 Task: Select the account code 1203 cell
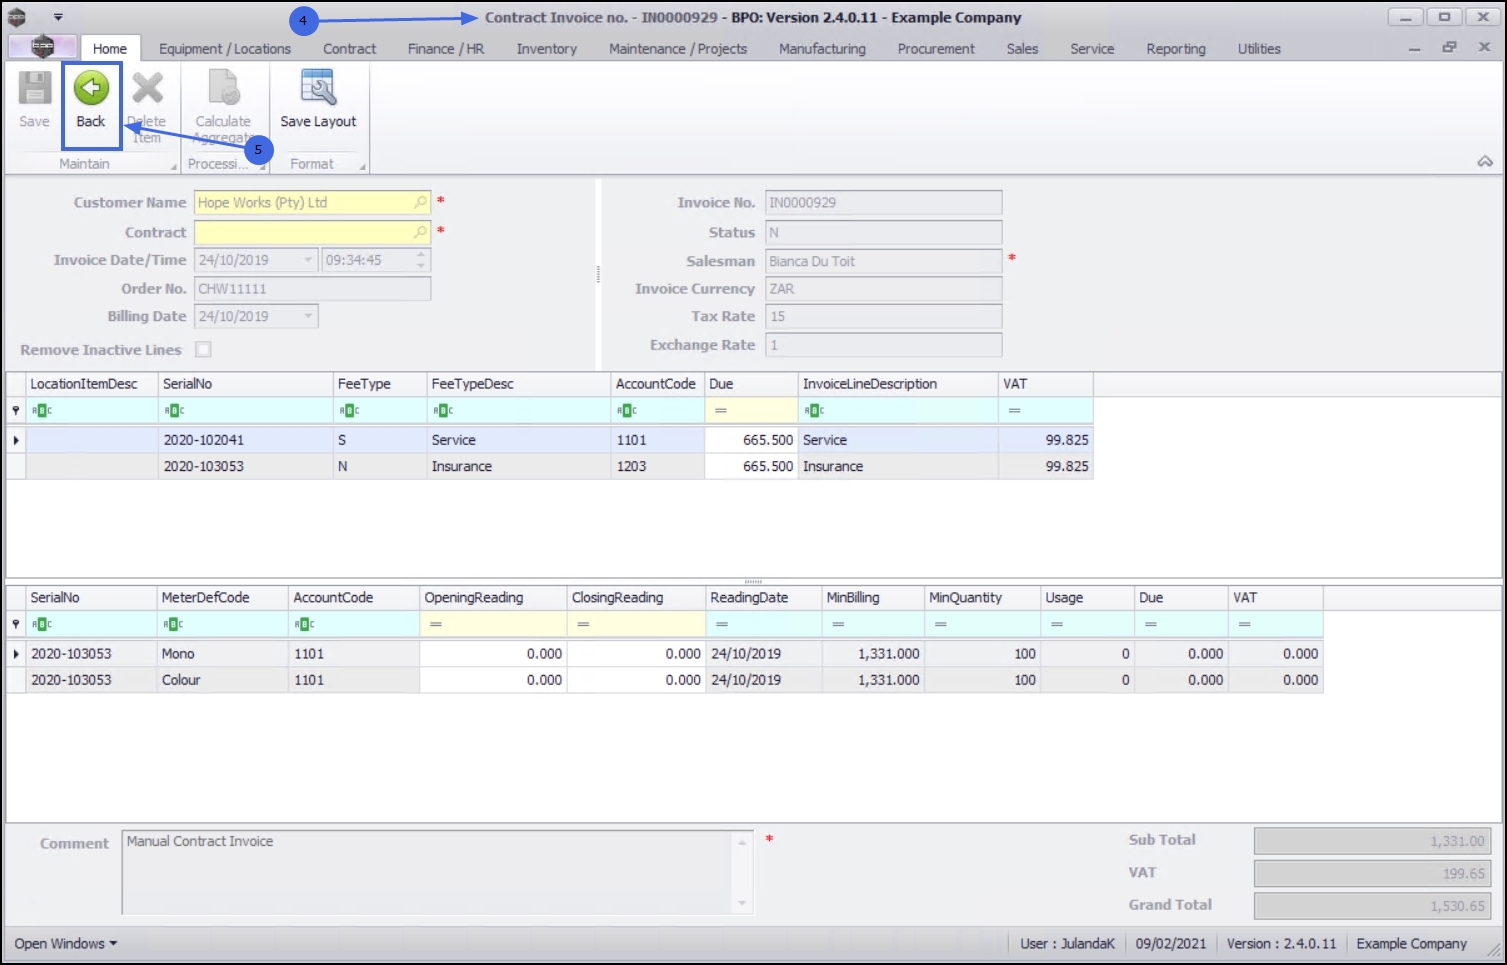658,466
